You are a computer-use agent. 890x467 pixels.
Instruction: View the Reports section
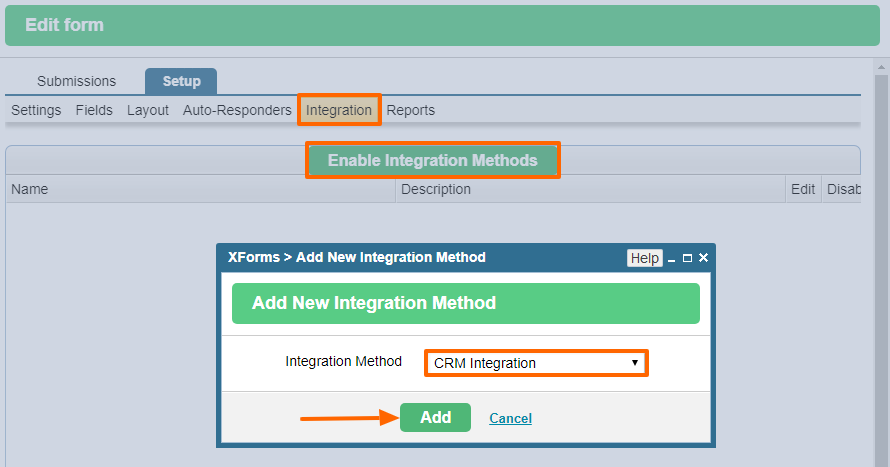click(410, 110)
